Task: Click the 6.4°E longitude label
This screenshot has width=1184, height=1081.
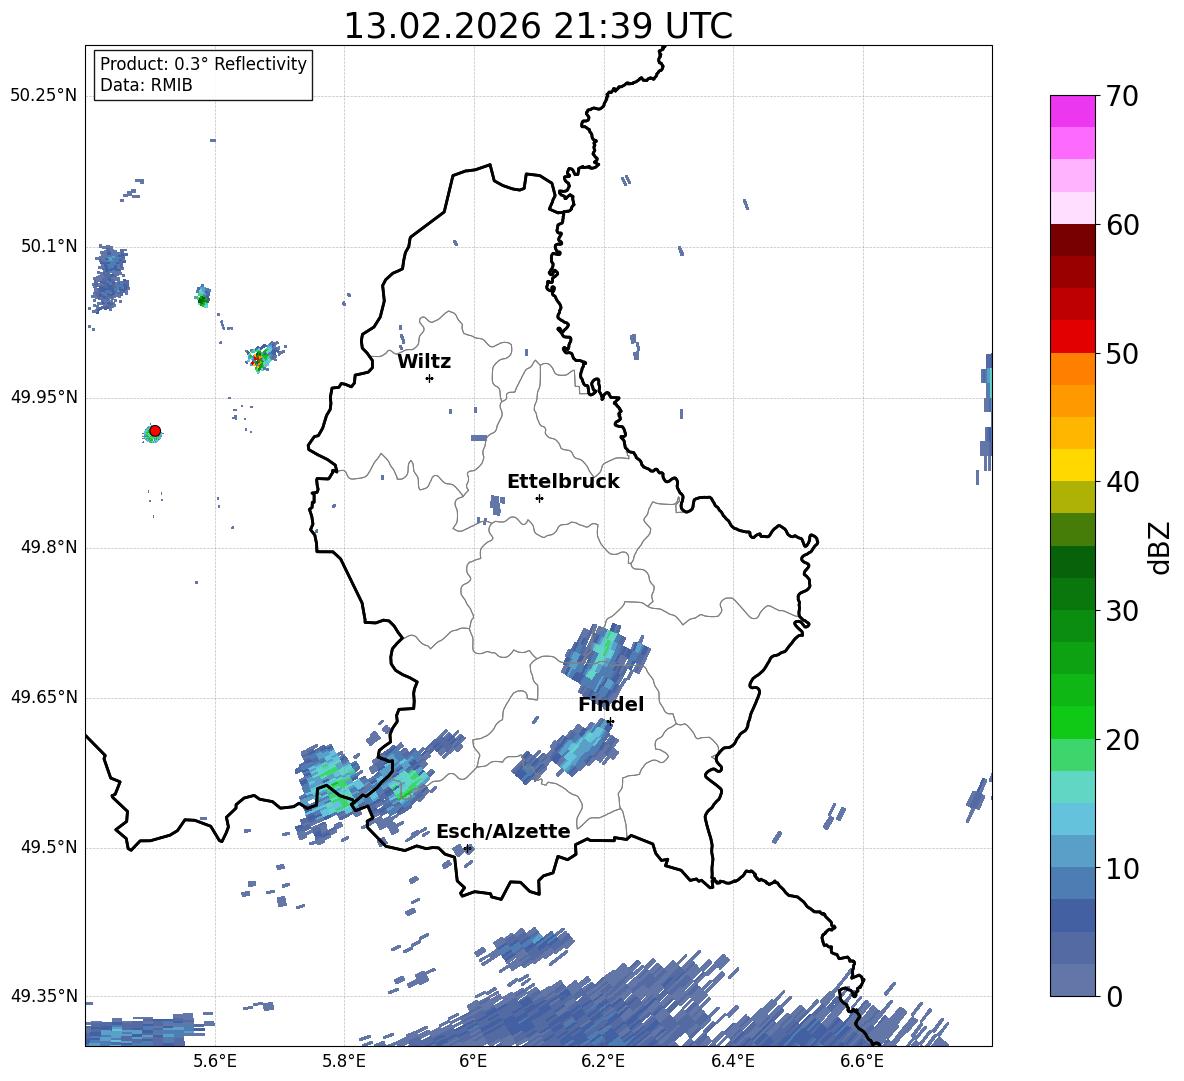Action: 732,1061
